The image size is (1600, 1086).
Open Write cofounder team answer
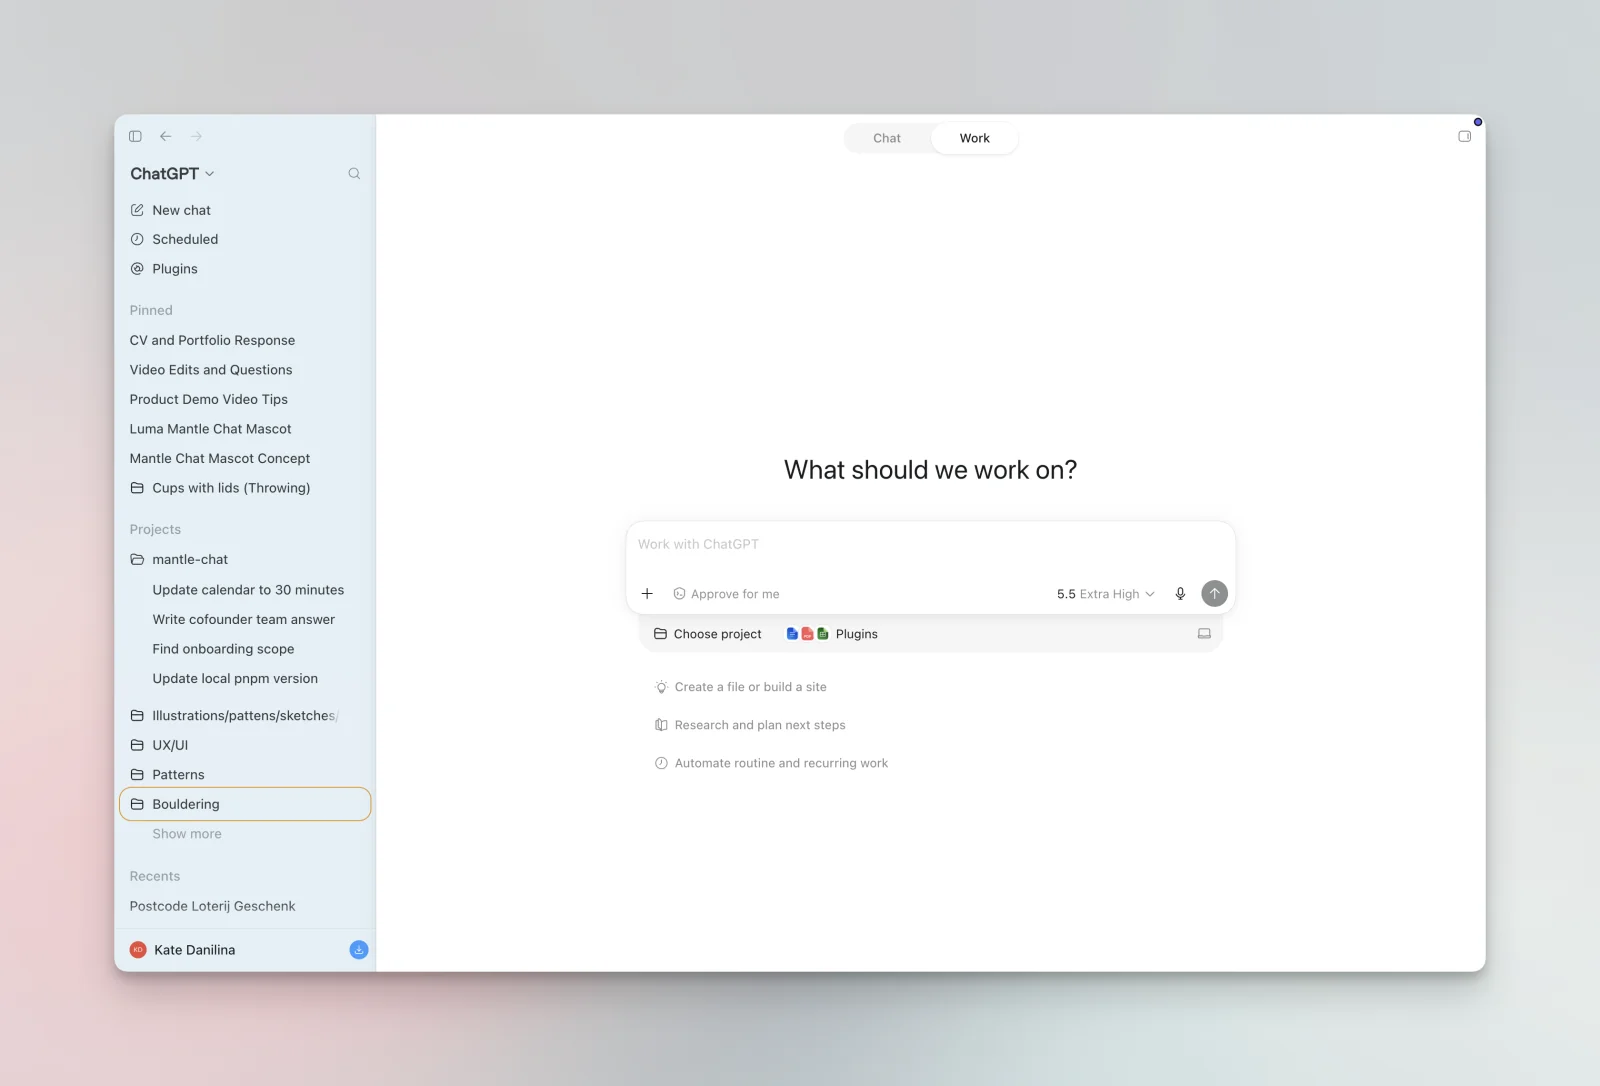click(x=245, y=620)
